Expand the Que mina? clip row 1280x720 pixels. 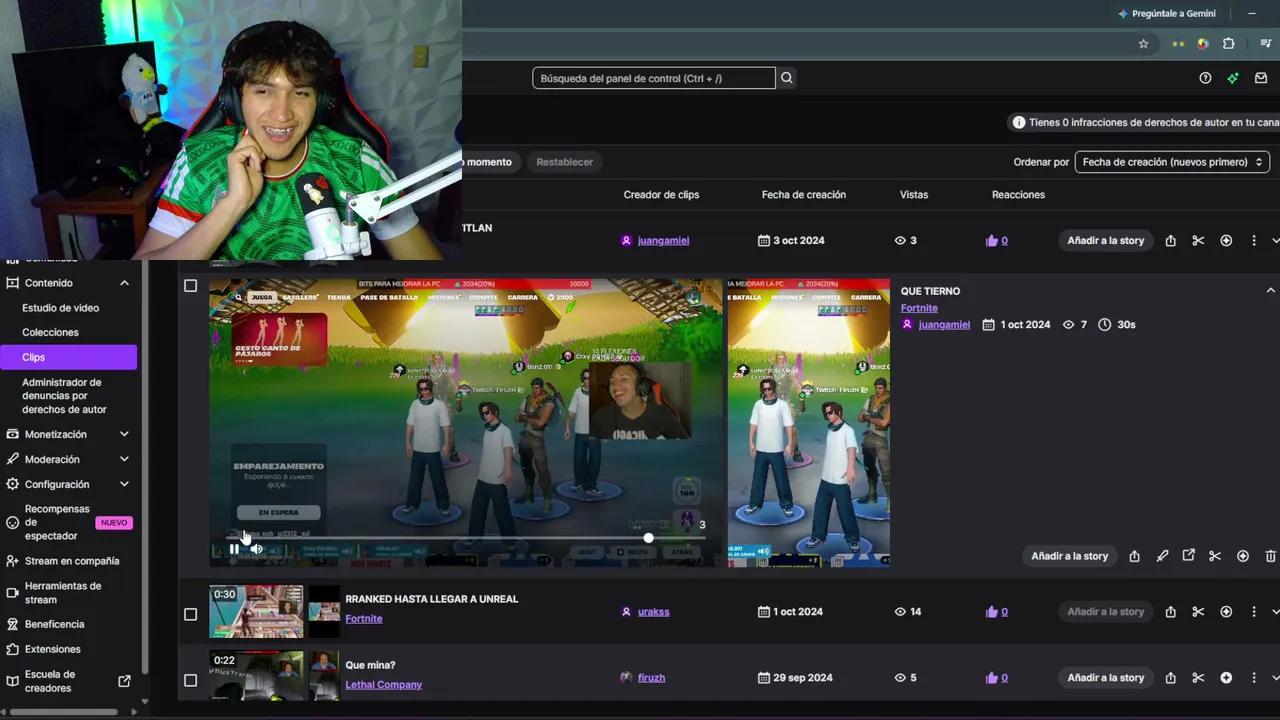(x=1275, y=678)
